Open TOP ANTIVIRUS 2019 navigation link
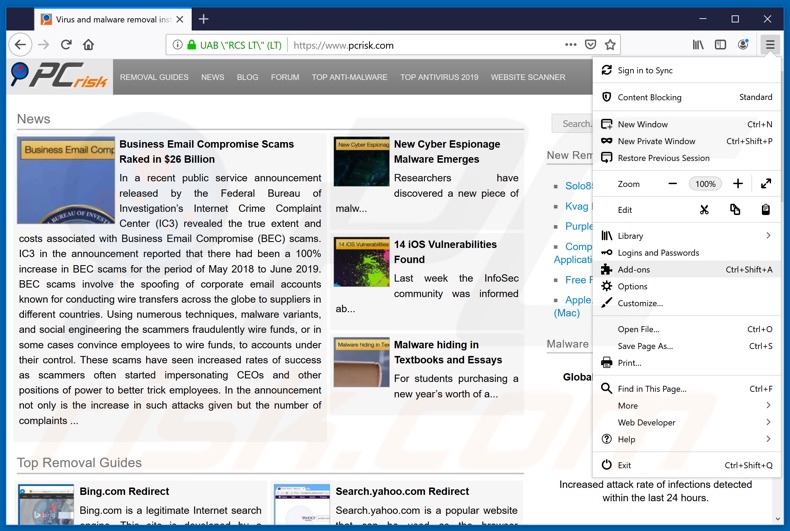This screenshot has width=790, height=531. tap(439, 77)
